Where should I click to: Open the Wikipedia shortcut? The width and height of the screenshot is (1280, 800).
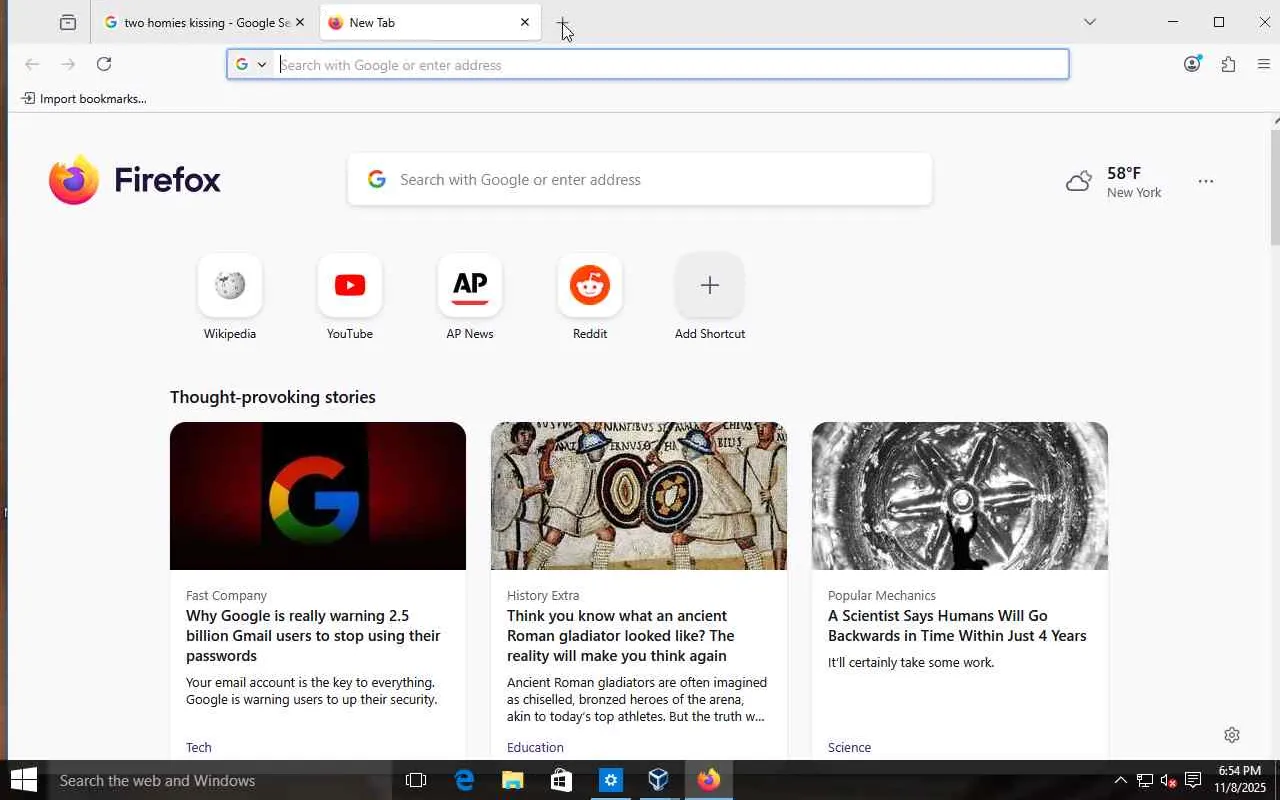230,298
